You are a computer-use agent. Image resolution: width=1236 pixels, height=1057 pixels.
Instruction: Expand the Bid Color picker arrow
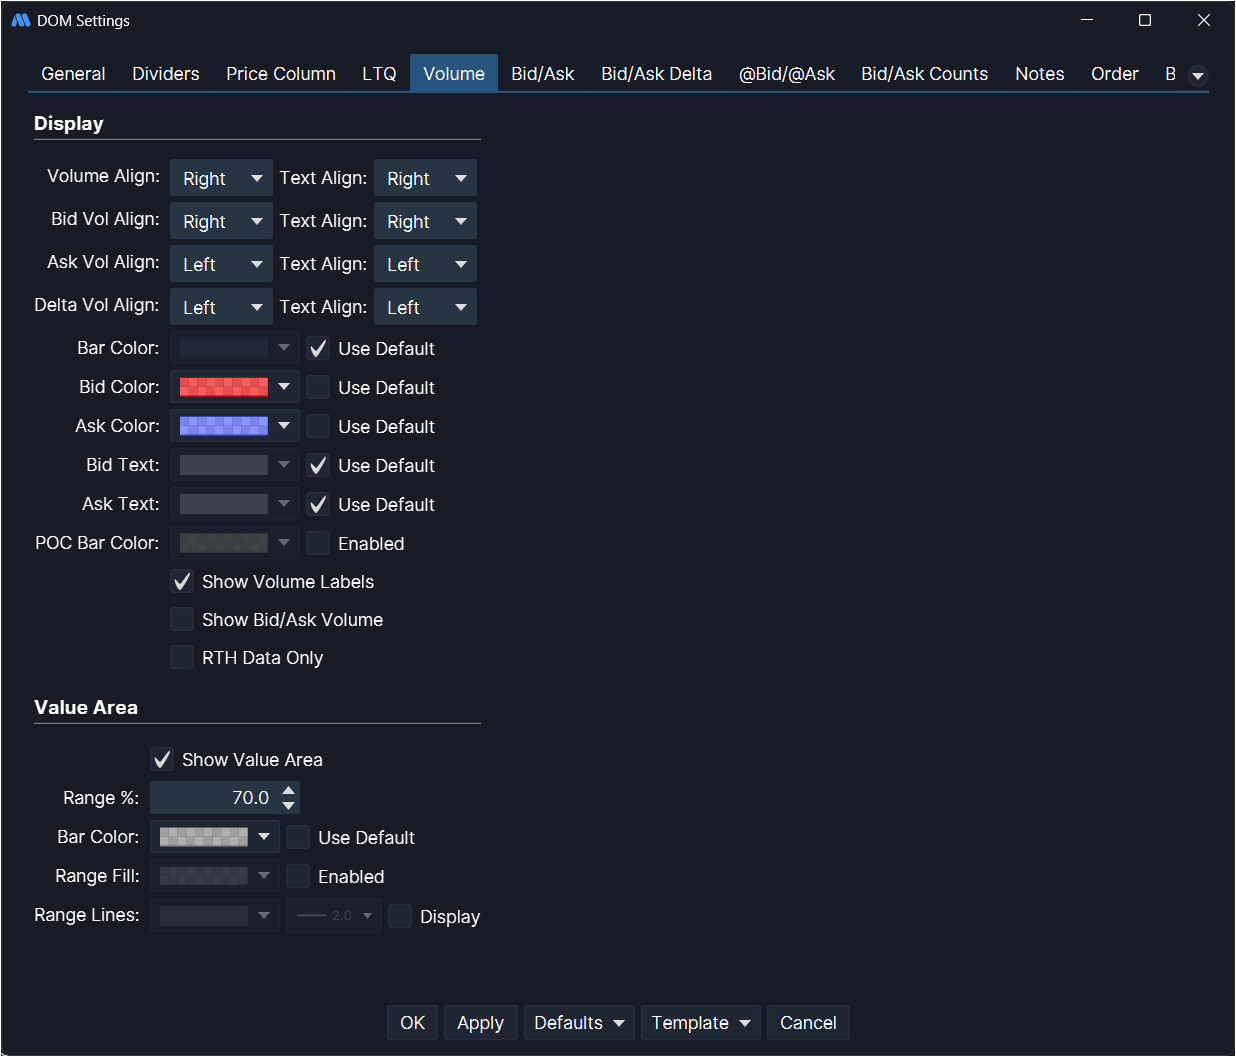(284, 387)
